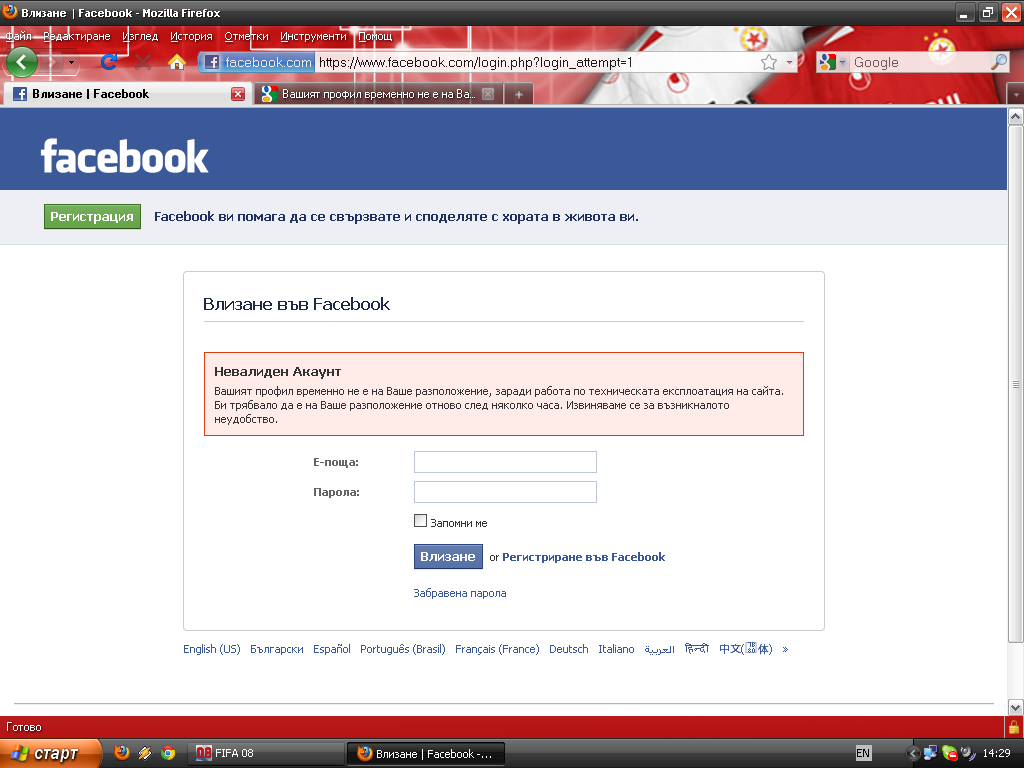Open the Home page icon in toolbar
This screenshot has height=768, width=1024.
click(x=176, y=62)
